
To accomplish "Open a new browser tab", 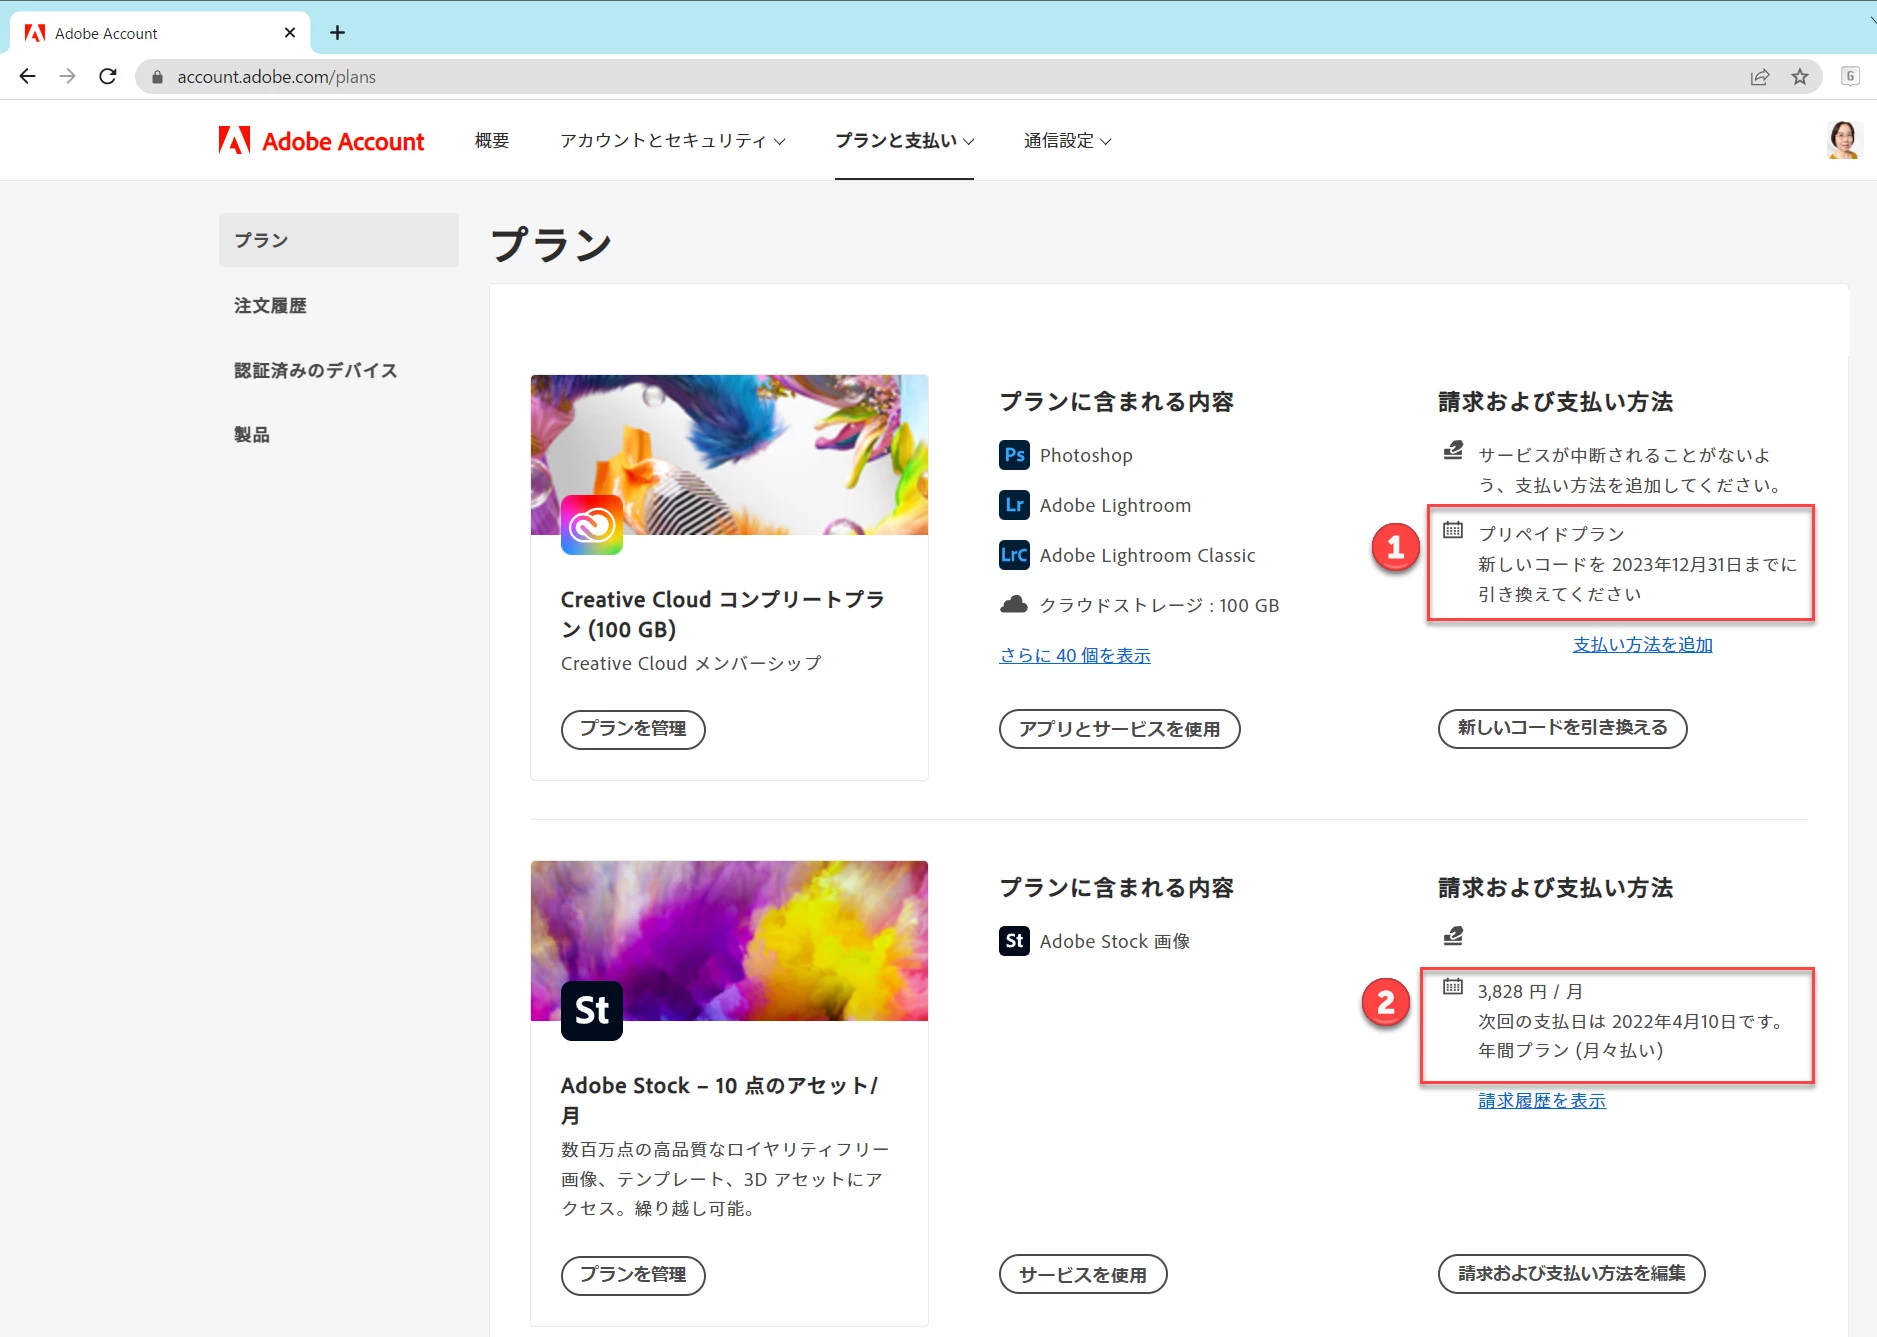I will coord(337,33).
